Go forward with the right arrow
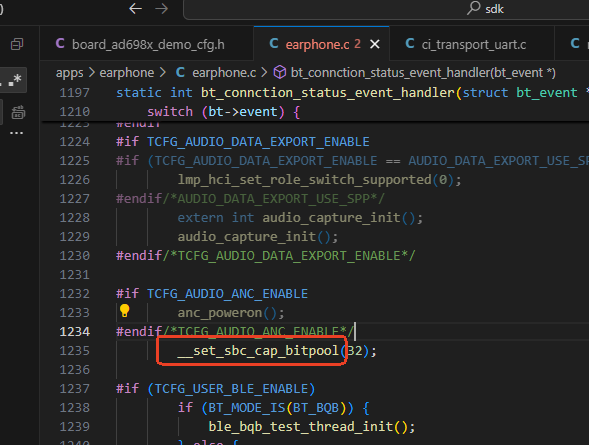The image size is (589, 445). click(162, 9)
